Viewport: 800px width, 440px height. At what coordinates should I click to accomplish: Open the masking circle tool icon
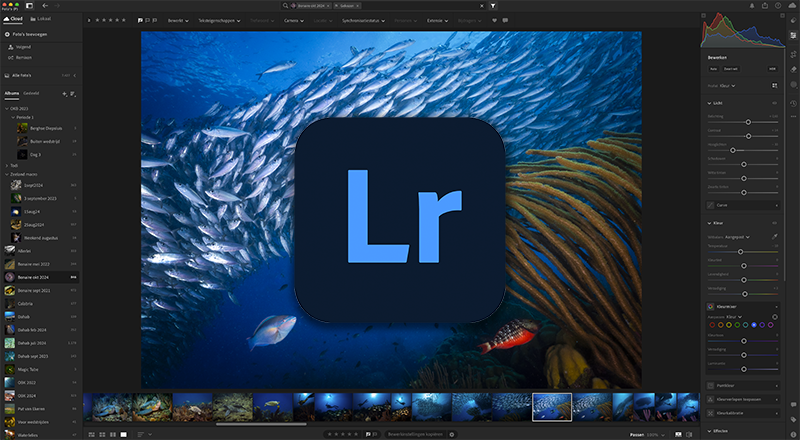tap(793, 85)
